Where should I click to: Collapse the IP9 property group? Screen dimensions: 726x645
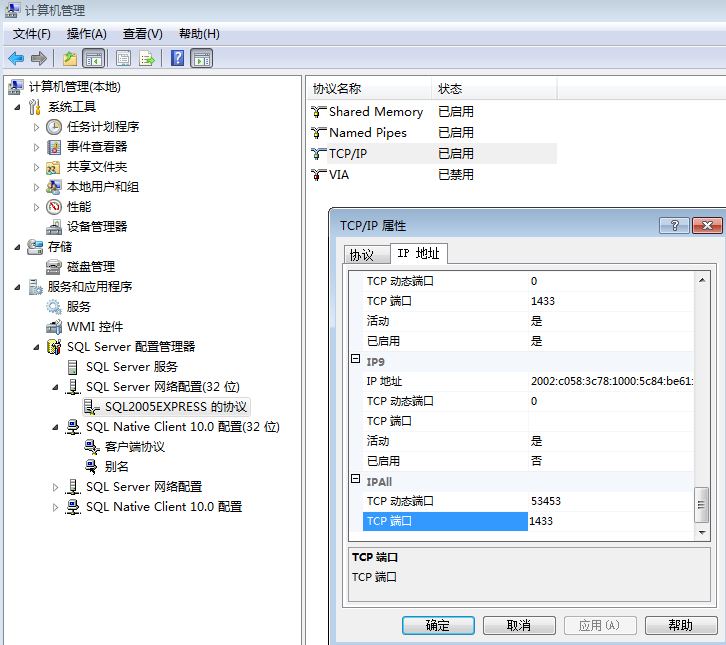[x=356, y=359]
